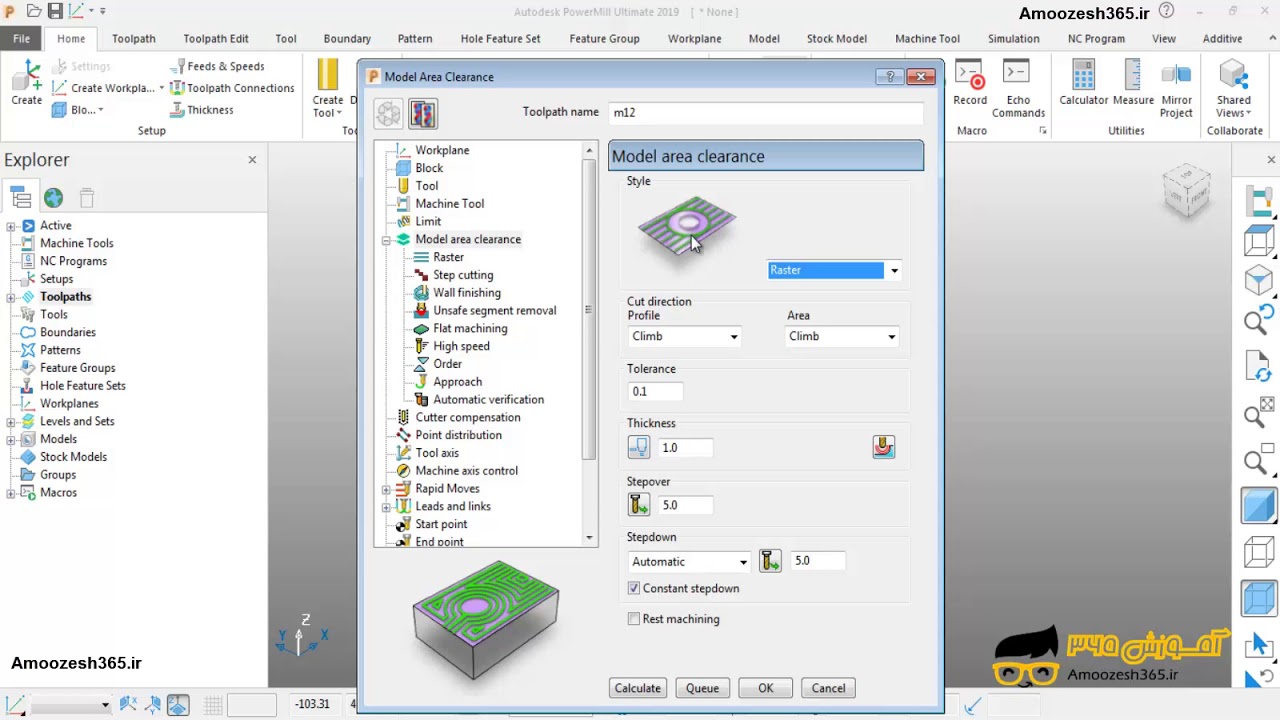1280x720 pixels.
Task: Click the Queue button
Action: click(702, 688)
